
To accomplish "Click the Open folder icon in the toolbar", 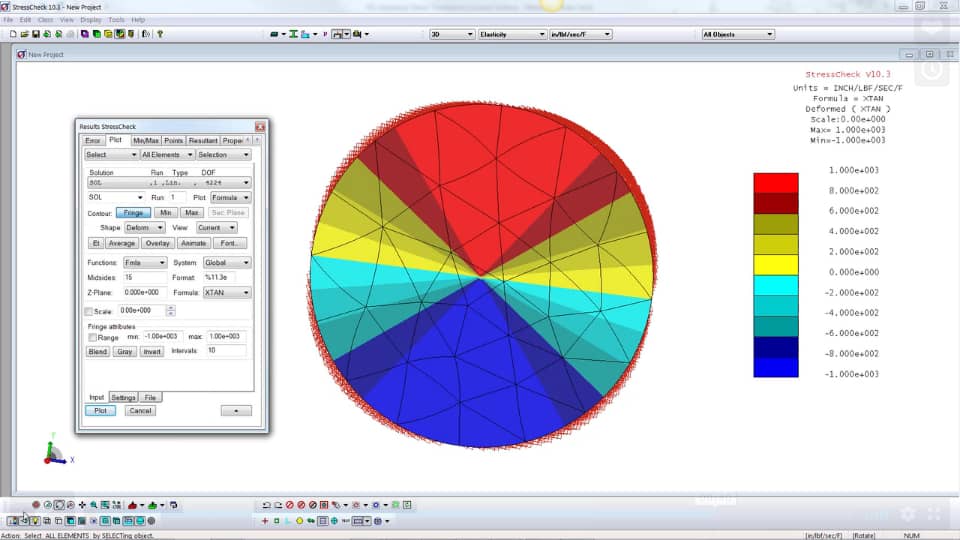I will click(24, 34).
